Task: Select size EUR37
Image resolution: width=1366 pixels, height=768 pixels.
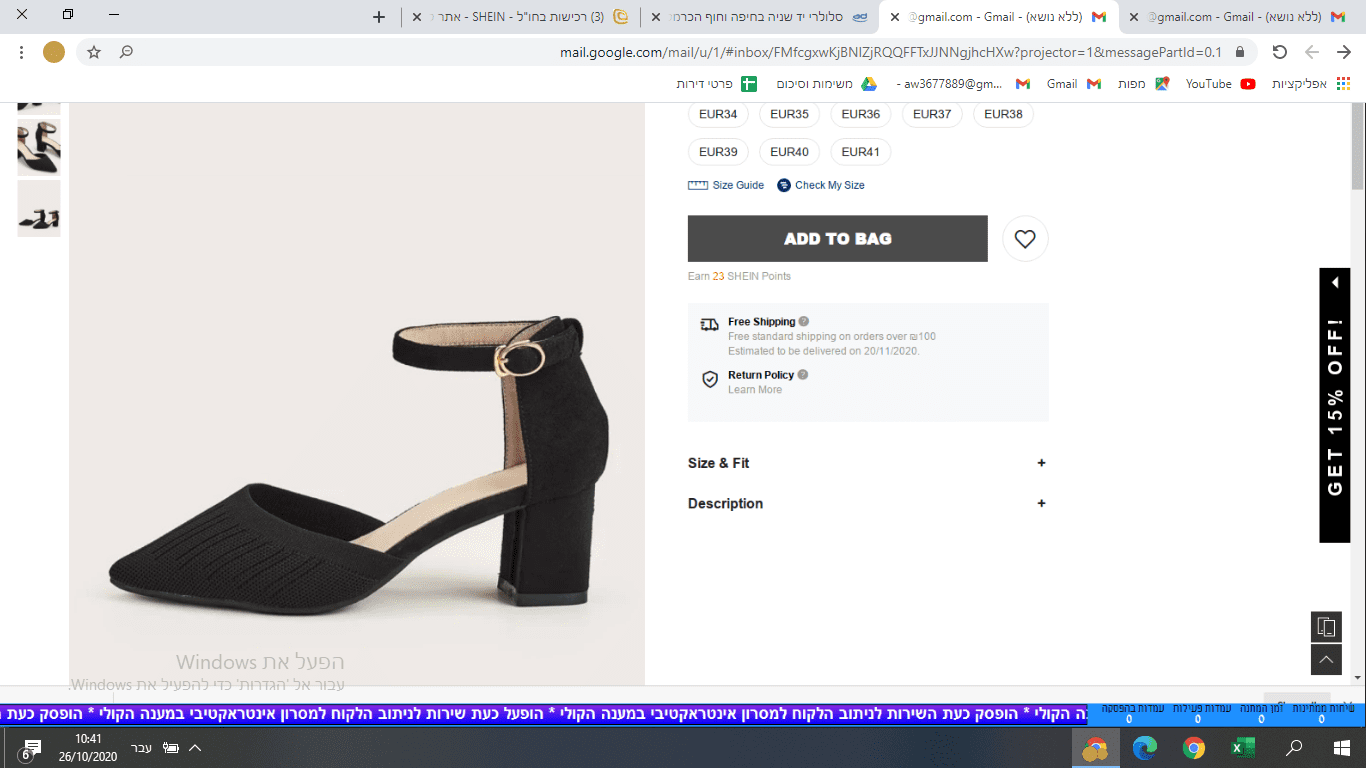Action: coord(932,114)
